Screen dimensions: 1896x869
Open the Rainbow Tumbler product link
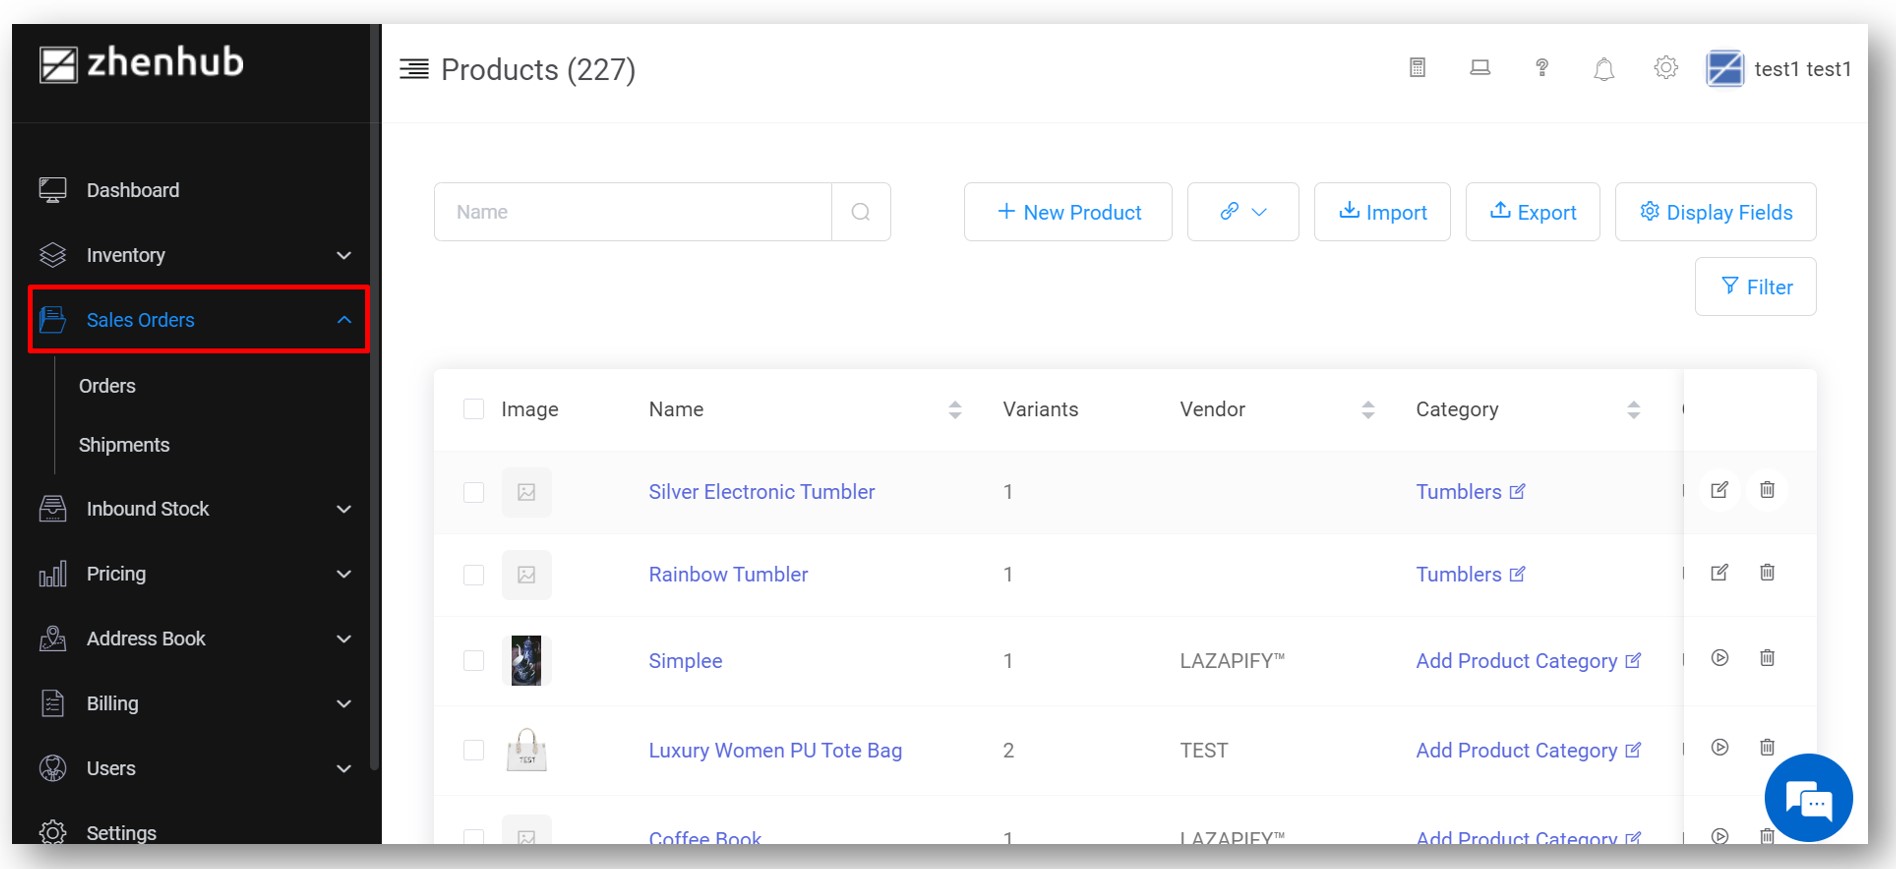point(728,575)
